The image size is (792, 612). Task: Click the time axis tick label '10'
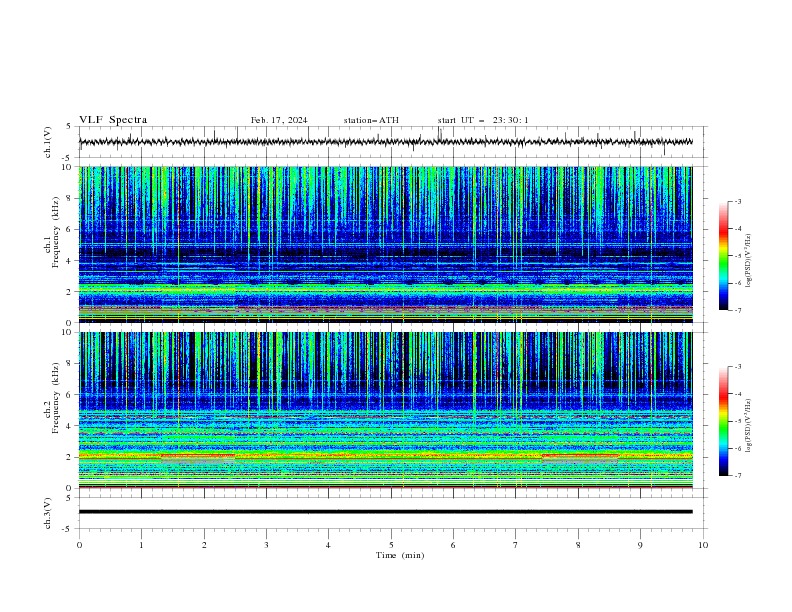[703, 545]
